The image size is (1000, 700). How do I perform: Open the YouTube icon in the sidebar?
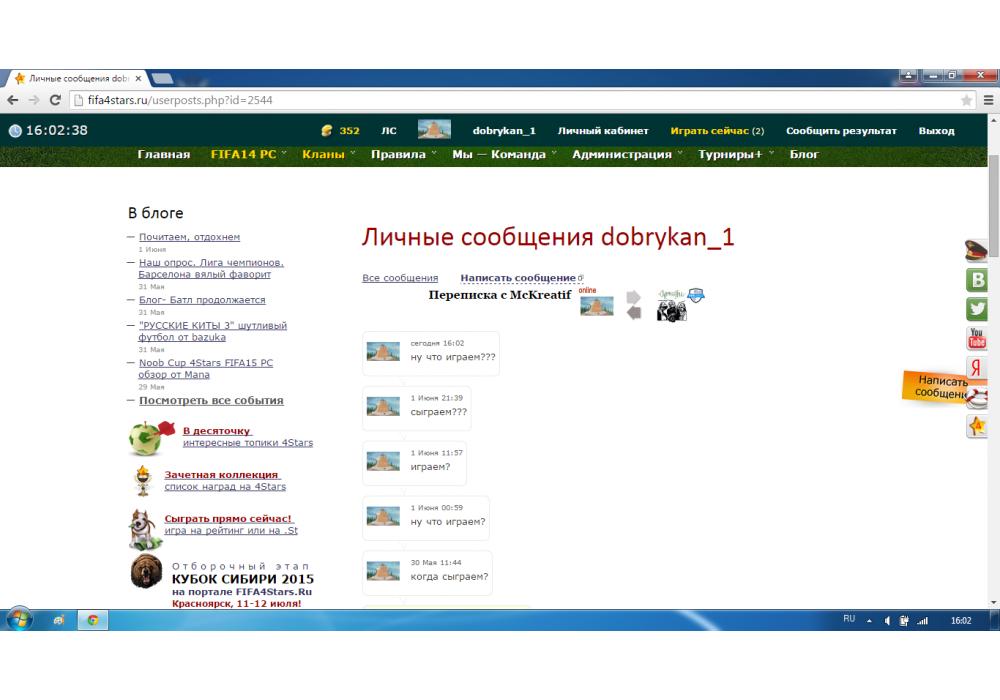[x=977, y=338]
